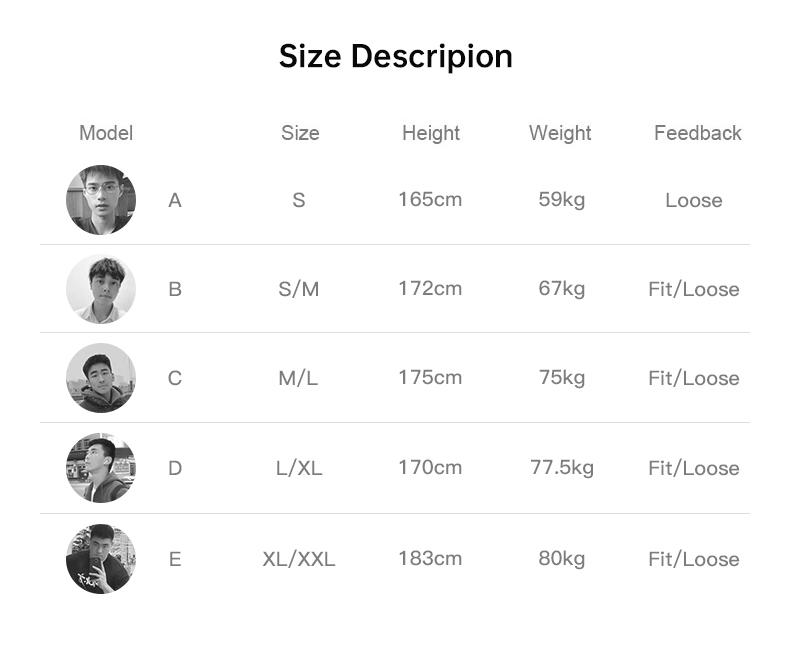Click the M/L size cell
The width and height of the screenshot is (790, 657).
tap(298, 378)
